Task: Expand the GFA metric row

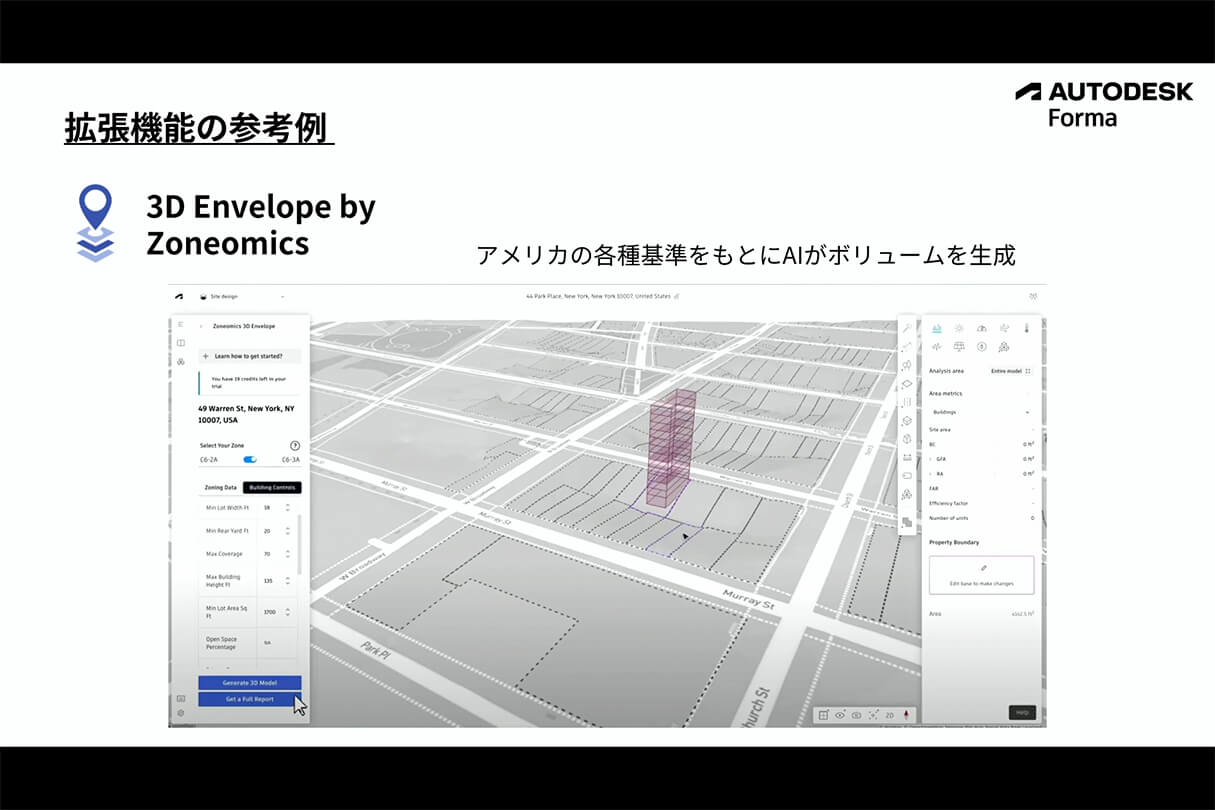Action: tap(932, 458)
